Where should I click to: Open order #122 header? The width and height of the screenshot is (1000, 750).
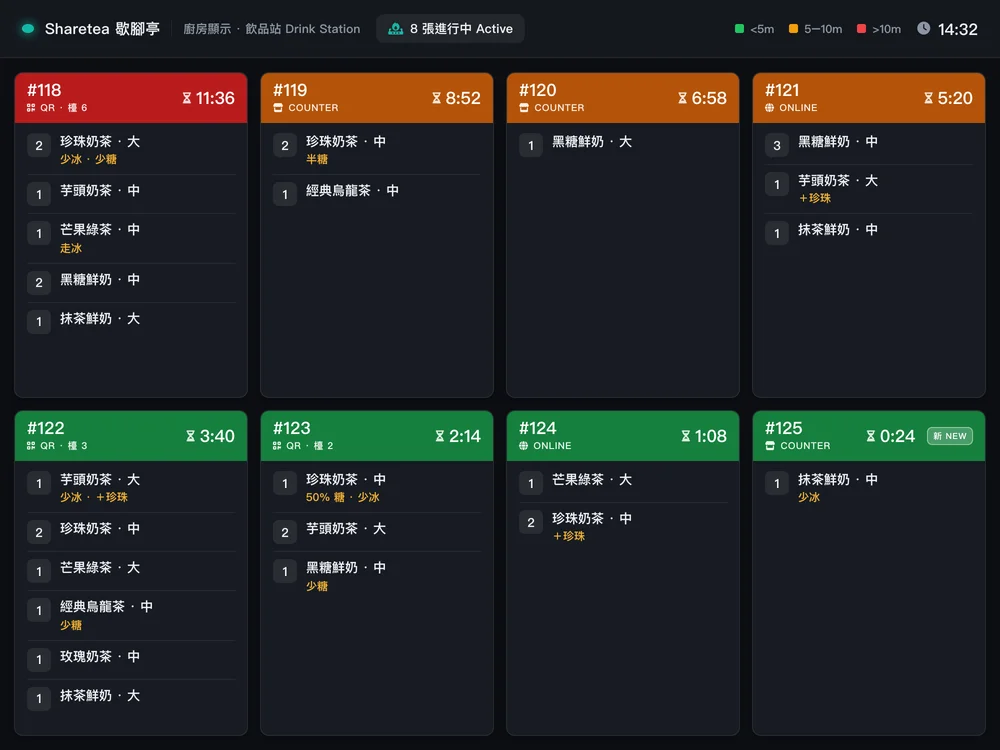(131, 436)
